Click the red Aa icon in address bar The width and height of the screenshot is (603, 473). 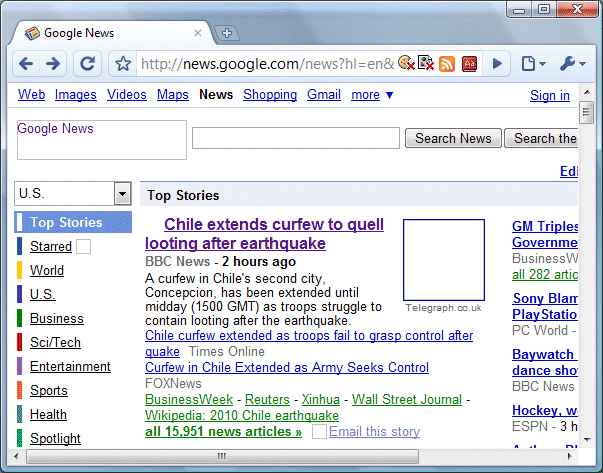click(470, 64)
